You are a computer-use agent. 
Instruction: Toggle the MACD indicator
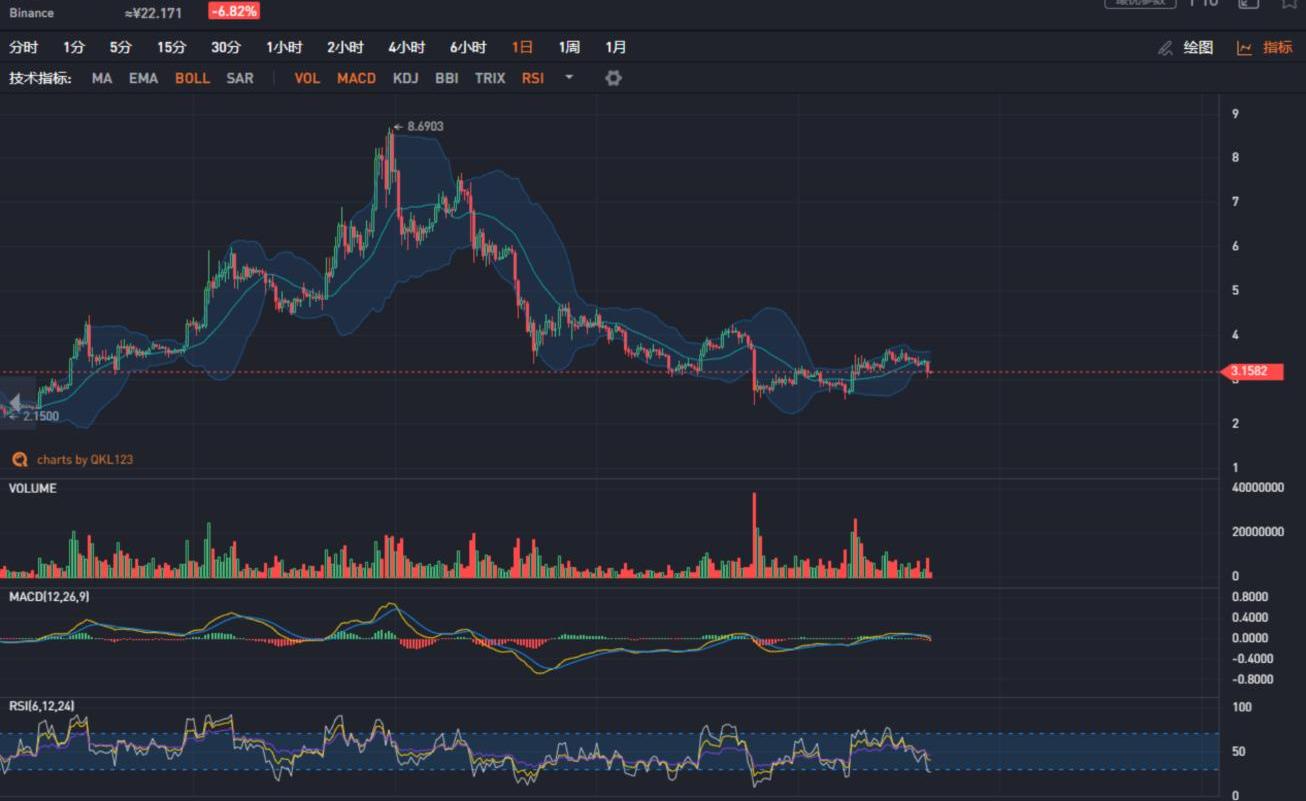click(356, 78)
